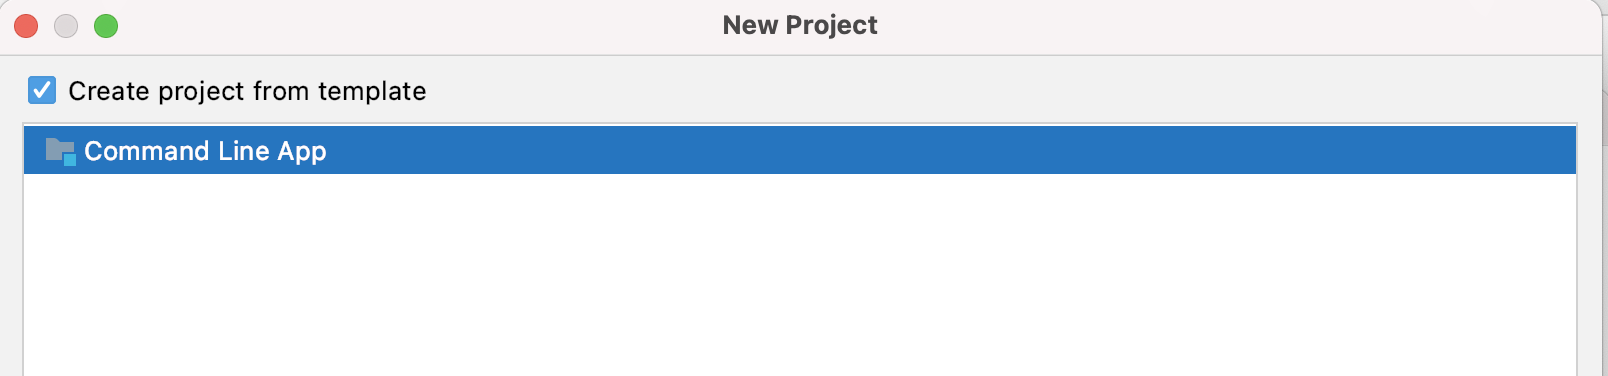The width and height of the screenshot is (1608, 376).
Task: Click the highlighted row's right blank area
Action: [x=950, y=150]
